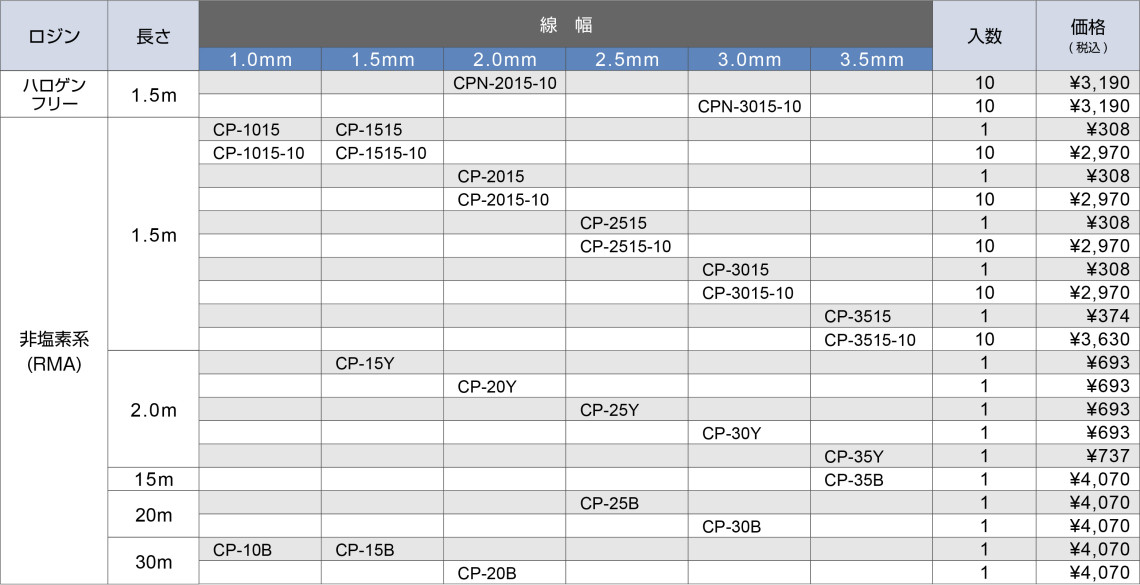Select the CP-1015-10 product cell
The height and width of the screenshot is (585, 1140).
pos(259,153)
